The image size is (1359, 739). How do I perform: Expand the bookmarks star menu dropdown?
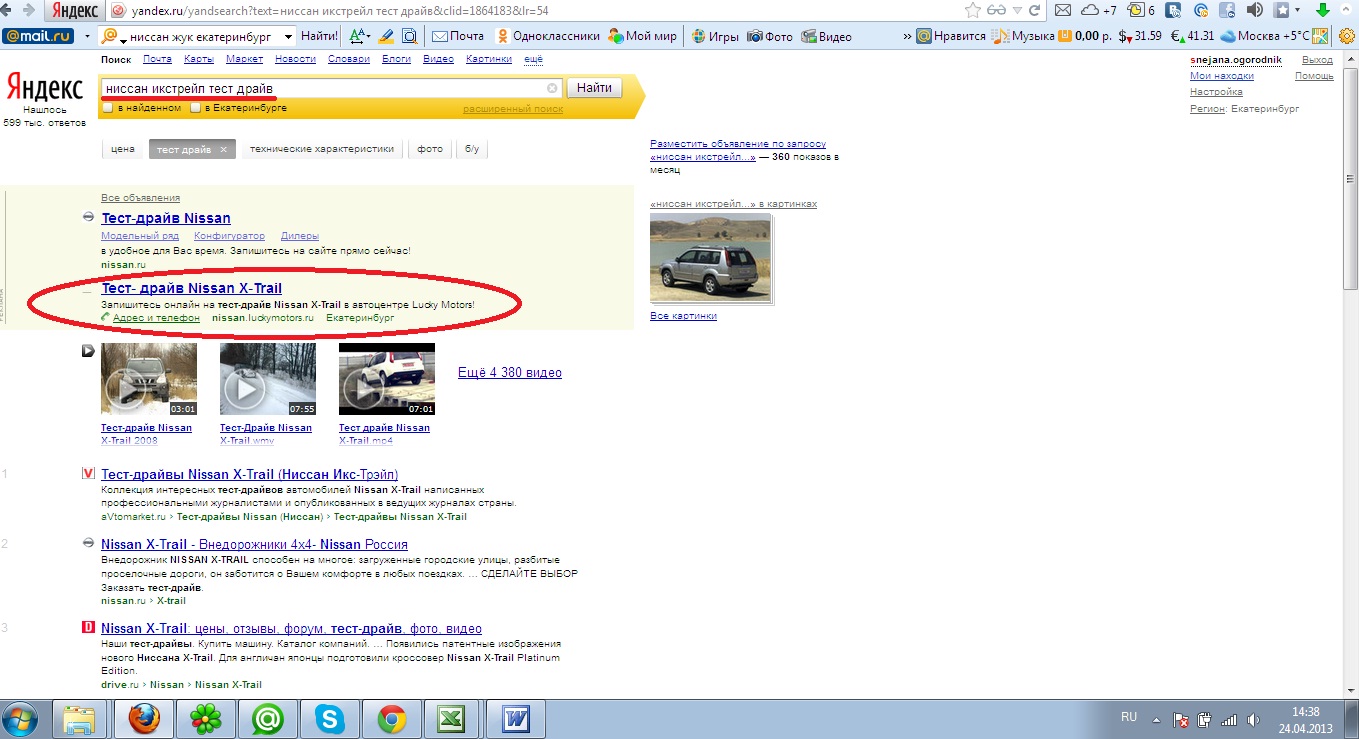point(1299,10)
